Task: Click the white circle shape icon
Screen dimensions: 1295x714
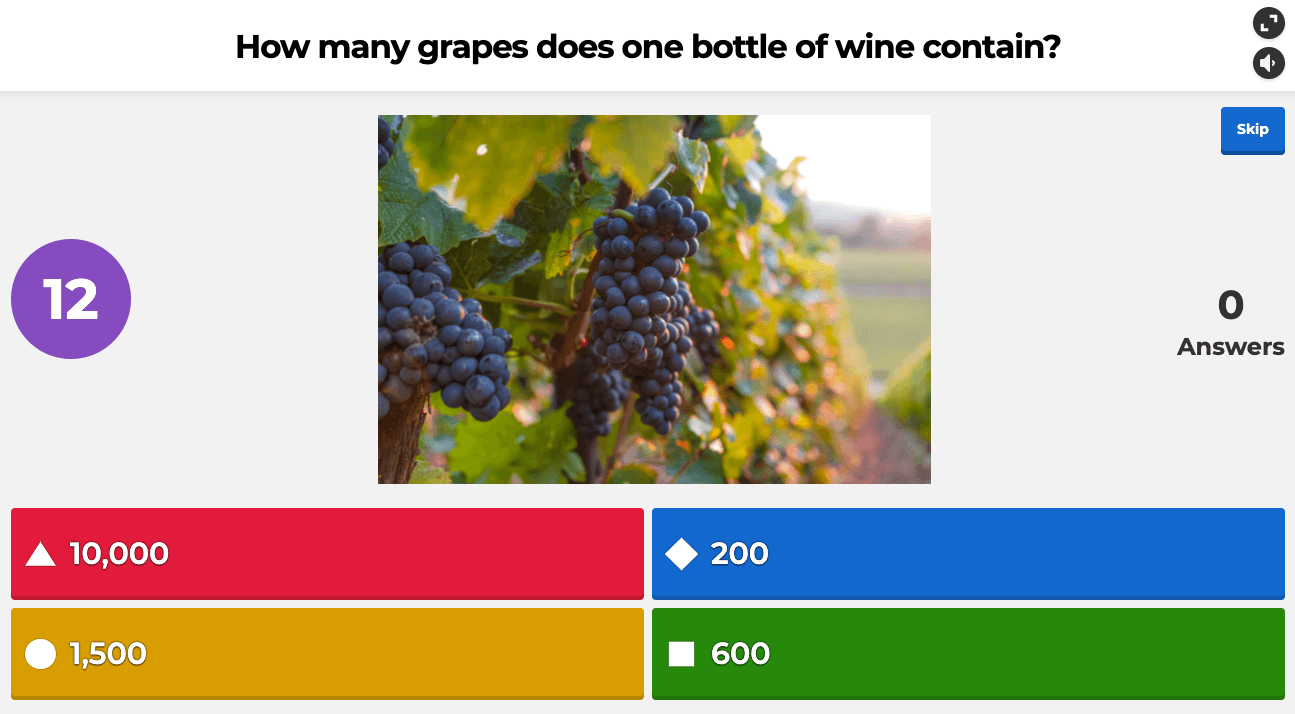Action: (40, 654)
